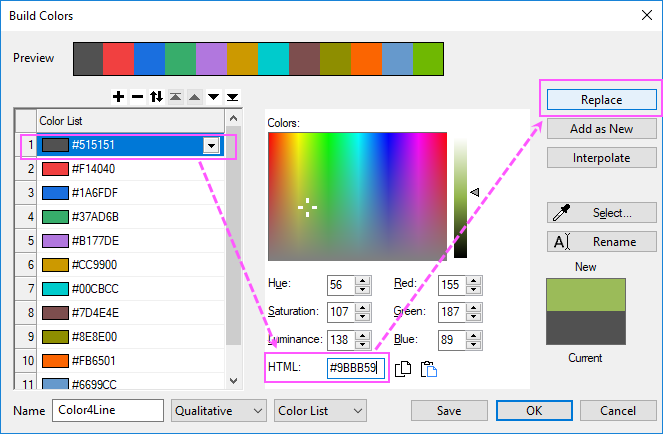Click the purple swatch in Preview strip
Image resolution: width=663 pixels, height=434 pixels.
211,59
